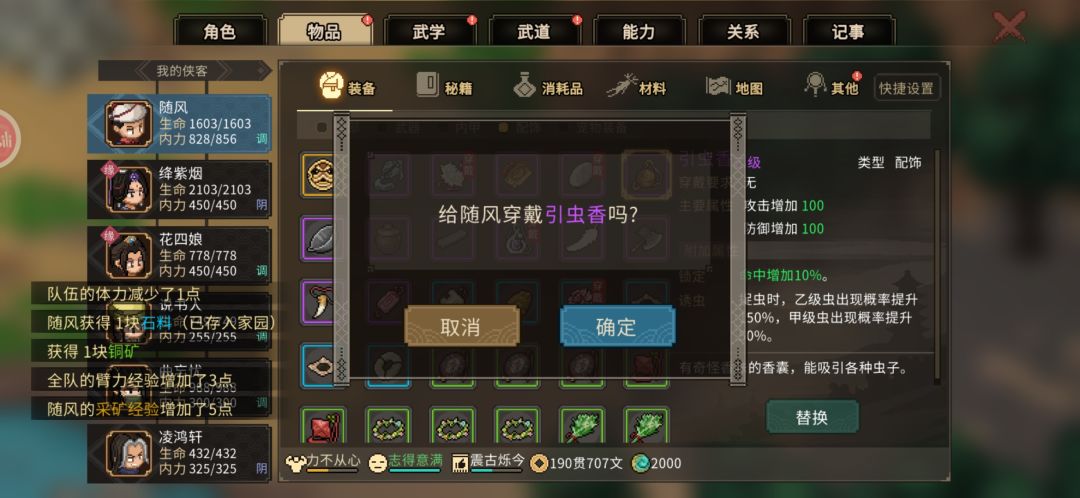Viewport: 1080px width, 498px height.
Task: Open the 材料 materials category
Action: 636,87
